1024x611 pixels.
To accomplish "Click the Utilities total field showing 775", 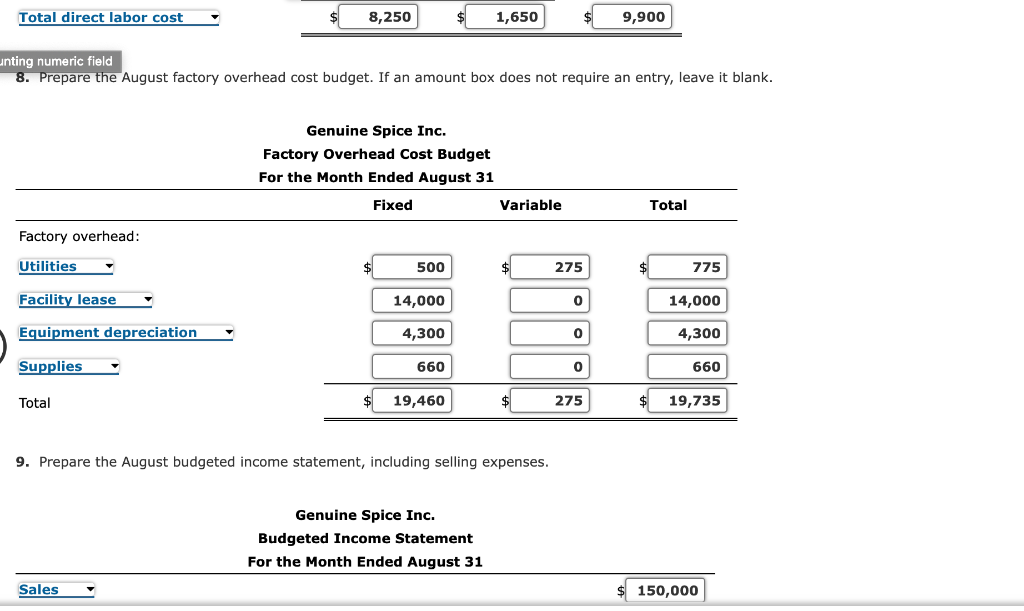I will [687, 267].
